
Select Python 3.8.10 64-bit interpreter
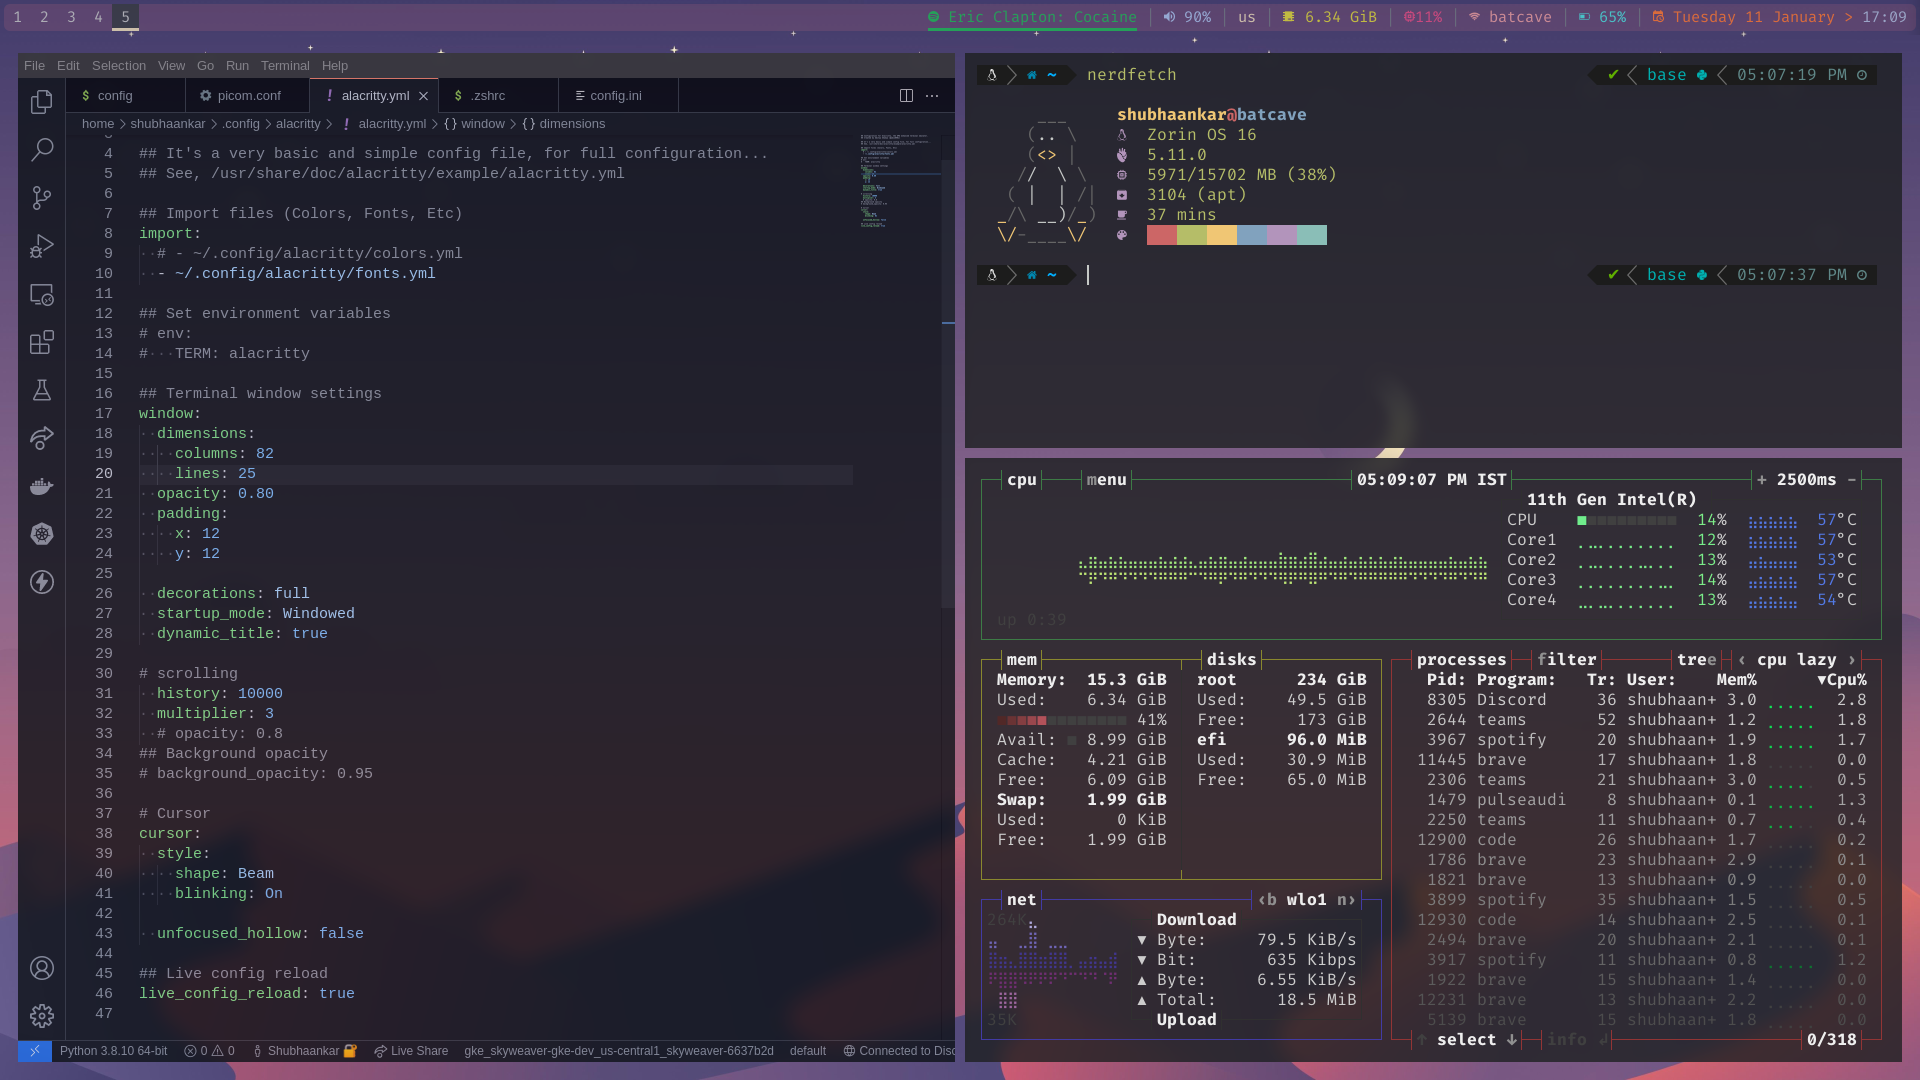(x=113, y=1051)
